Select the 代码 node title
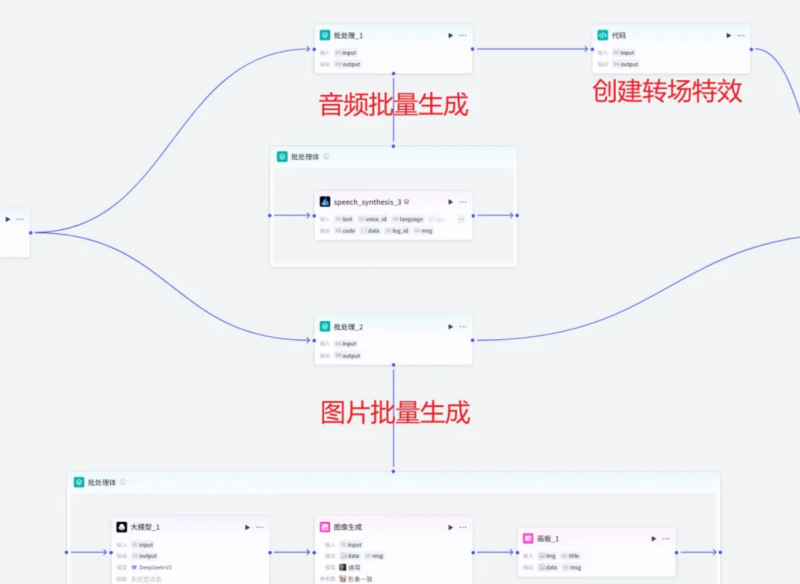Screen dimensions: 800x584 tap(618, 35)
